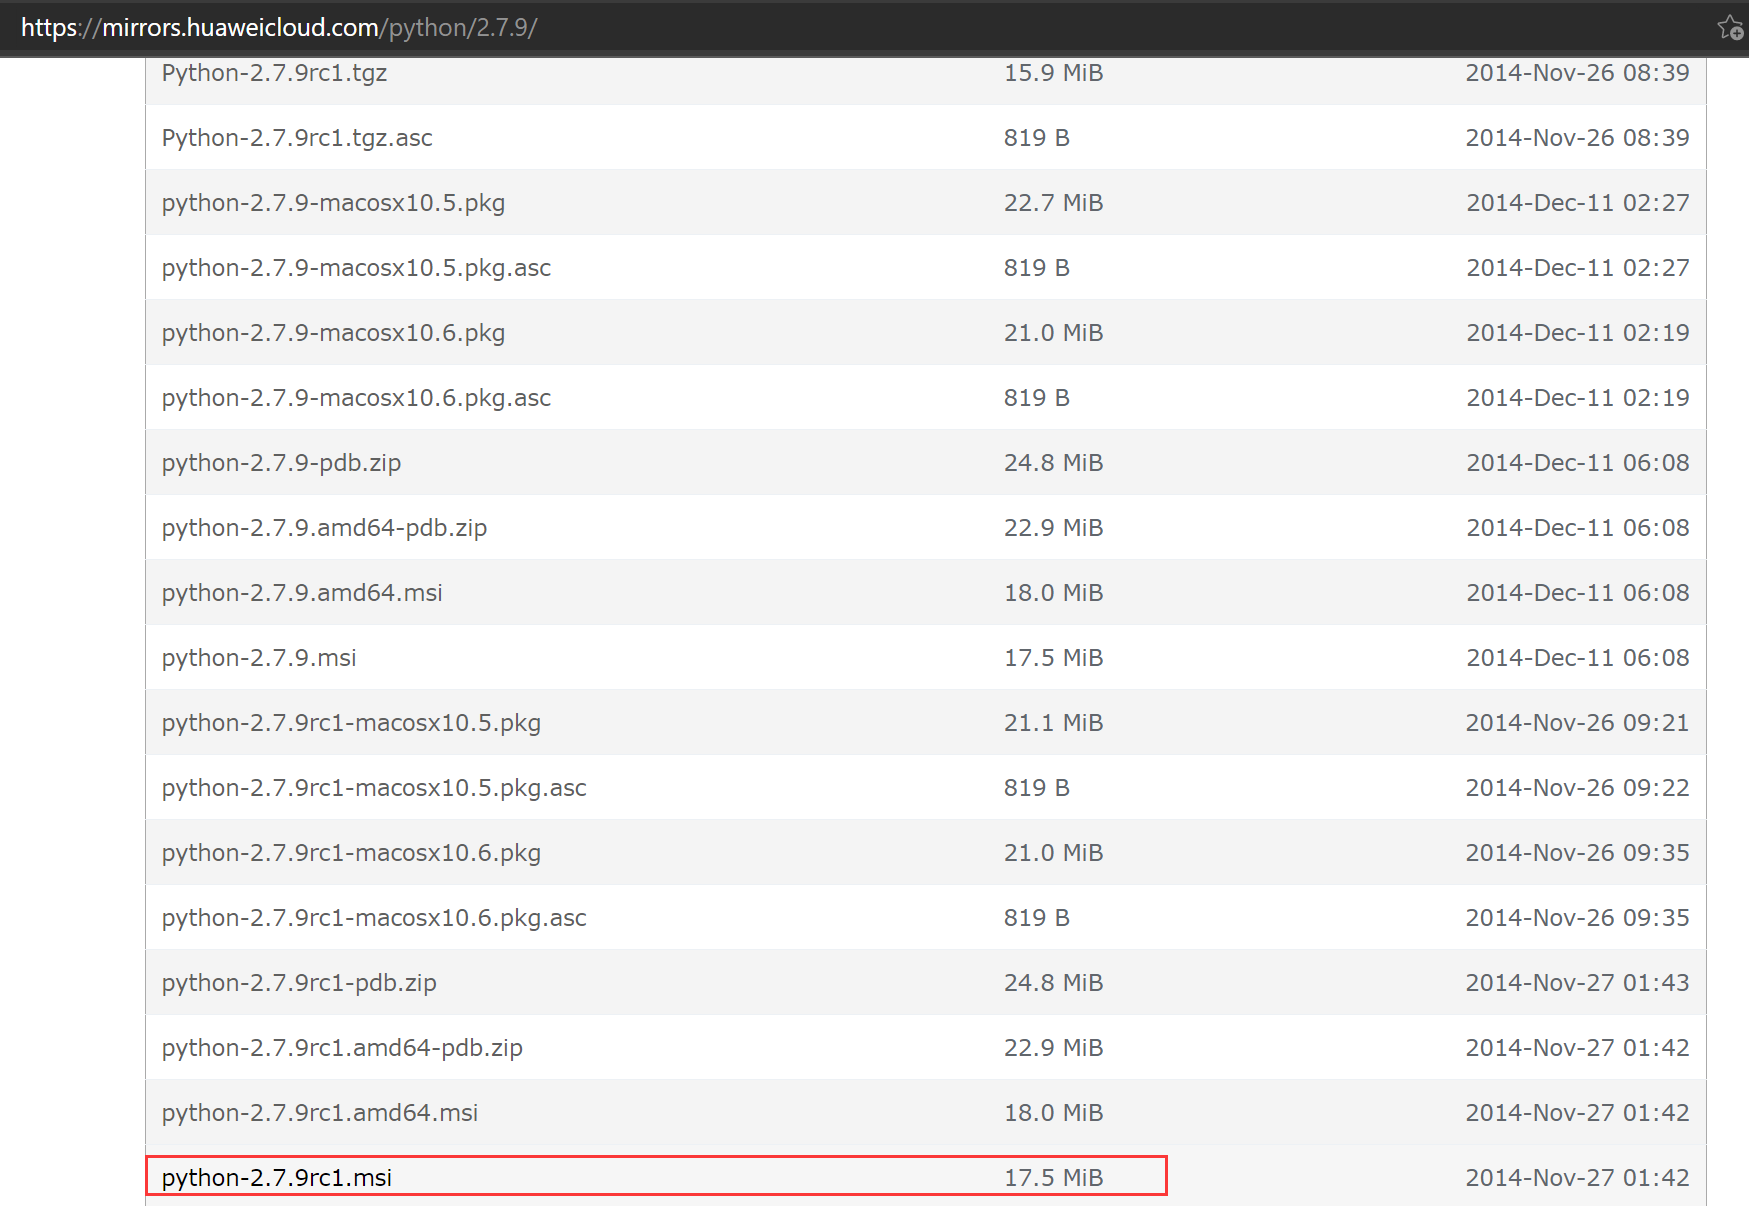Download python-2.7.9rc1-macosx10.6.pkg

[351, 853]
